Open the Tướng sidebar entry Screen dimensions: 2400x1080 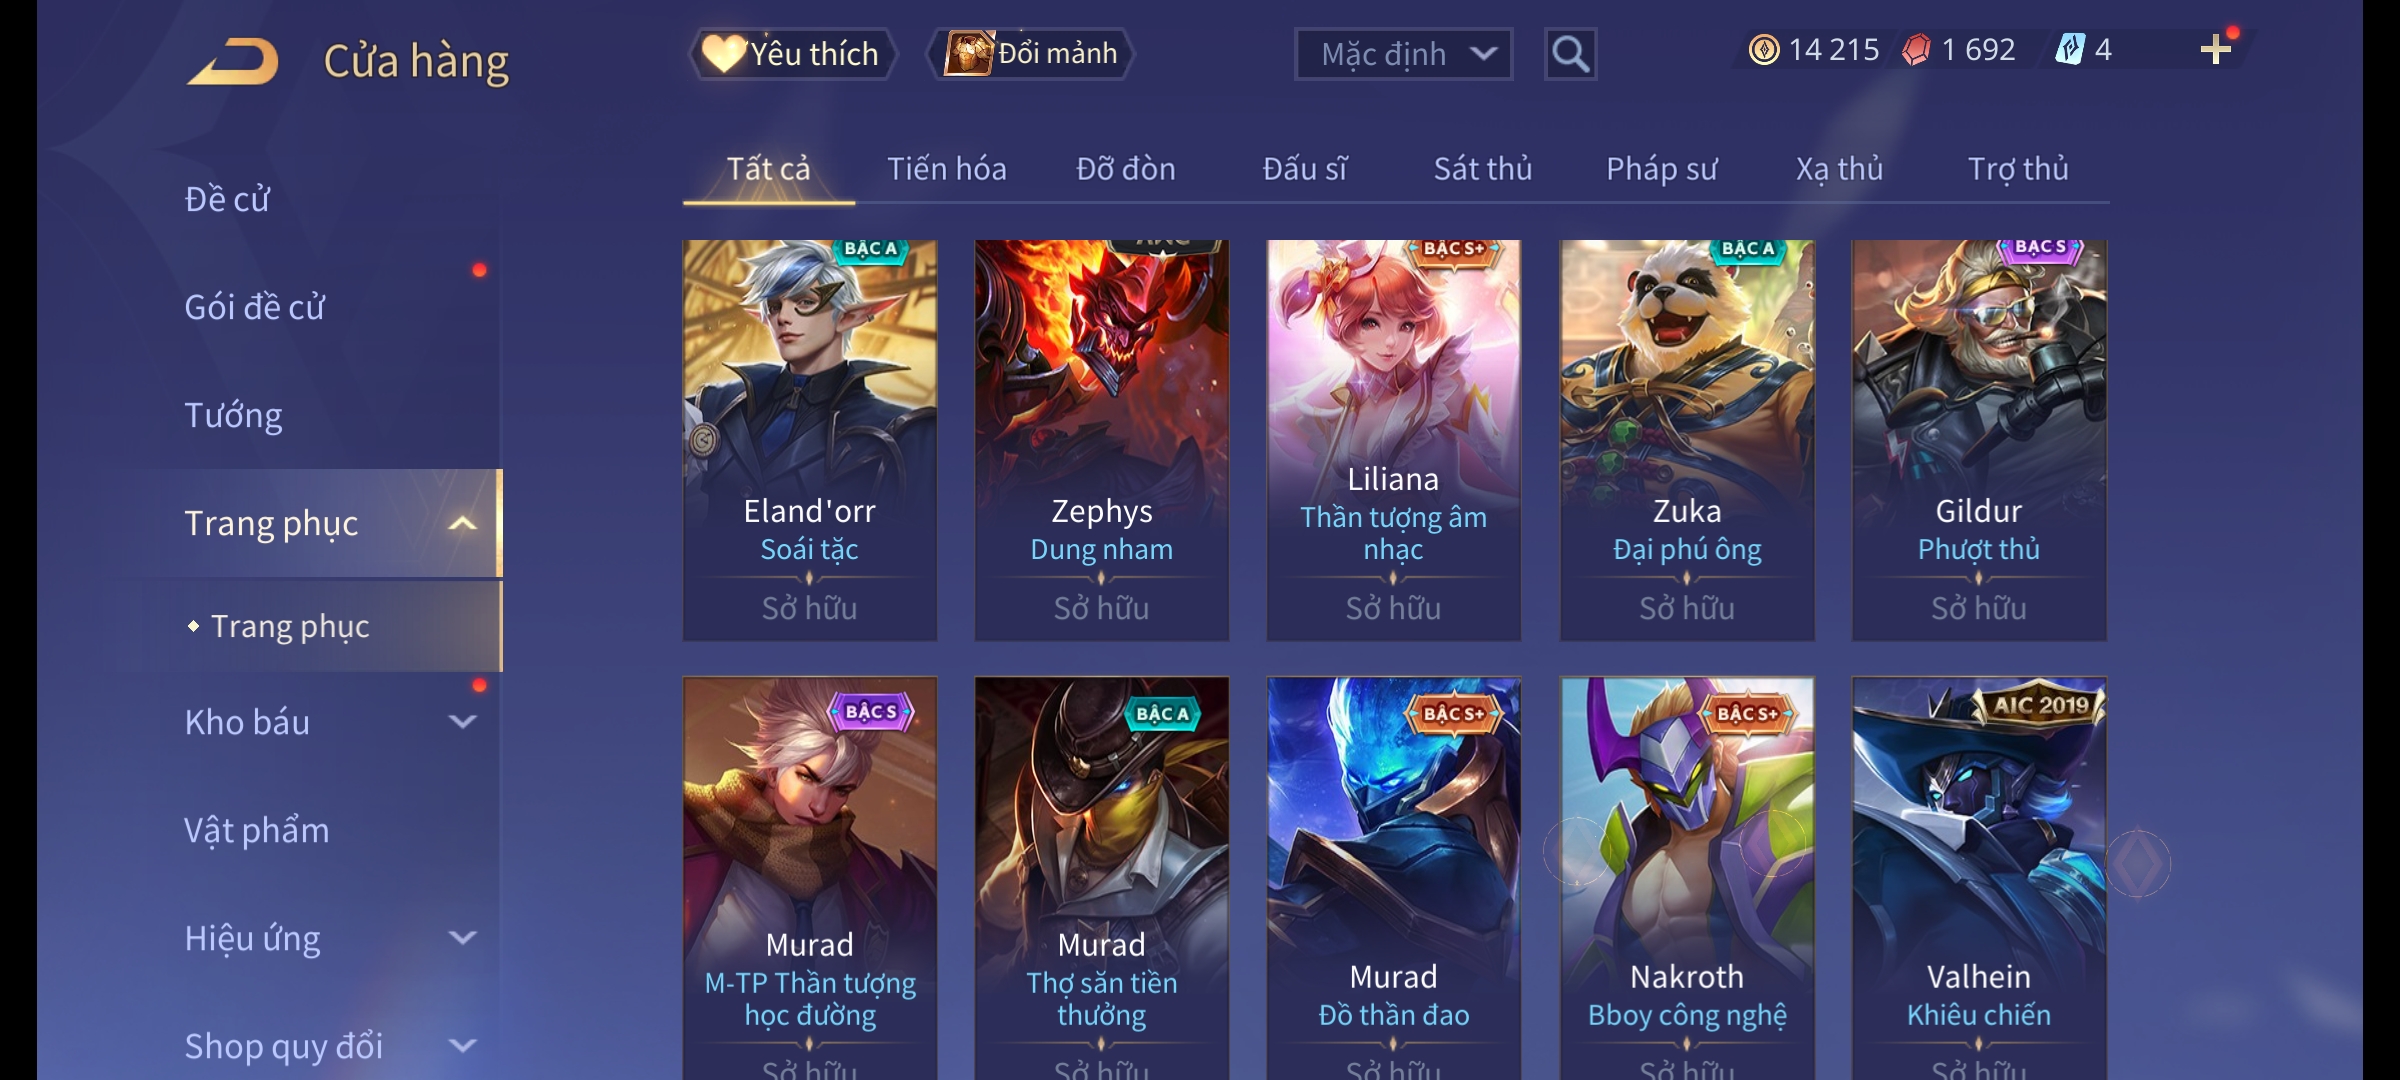click(233, 415)
